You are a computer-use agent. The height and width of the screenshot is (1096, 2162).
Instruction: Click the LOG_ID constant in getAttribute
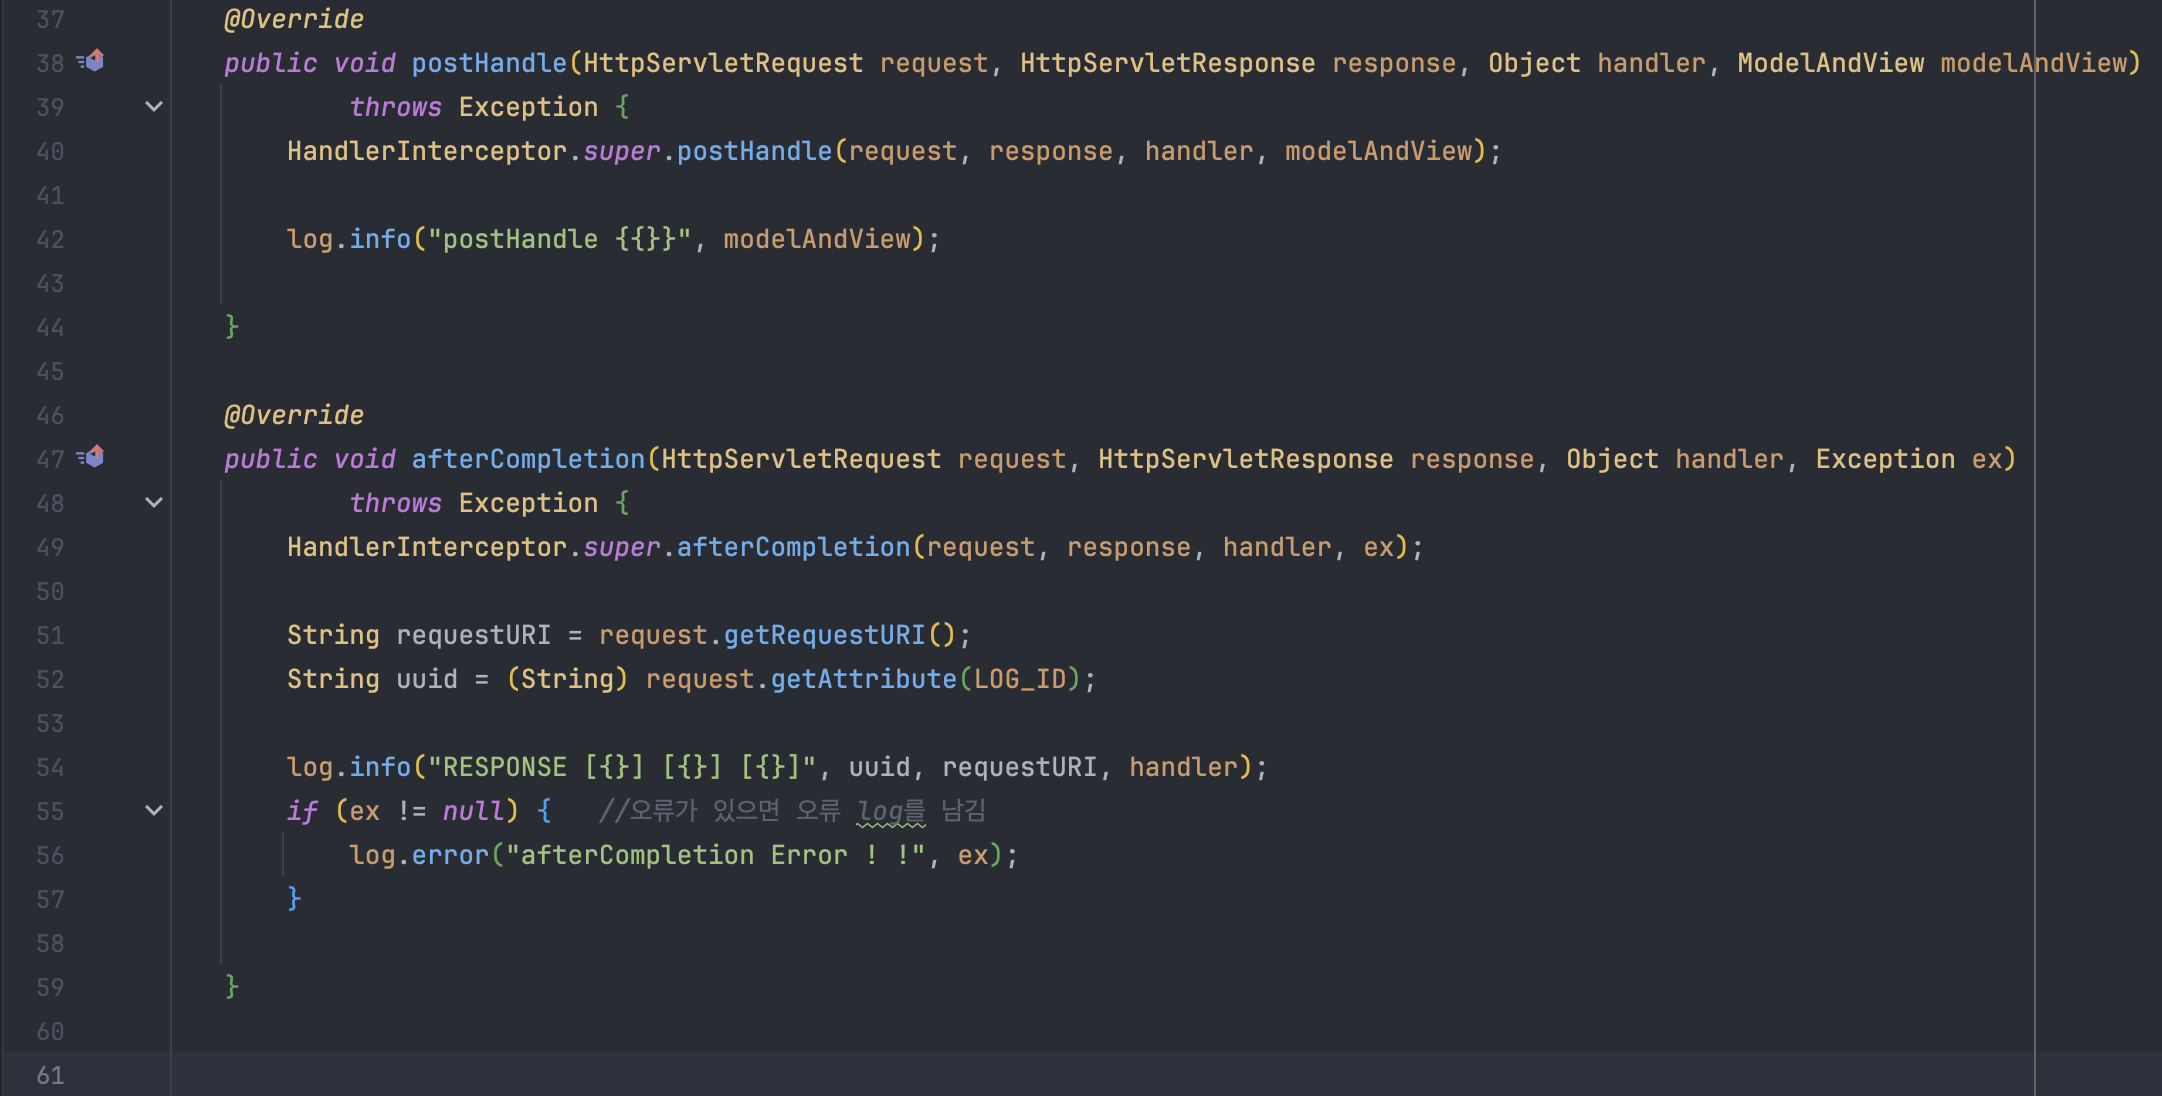1020,679
